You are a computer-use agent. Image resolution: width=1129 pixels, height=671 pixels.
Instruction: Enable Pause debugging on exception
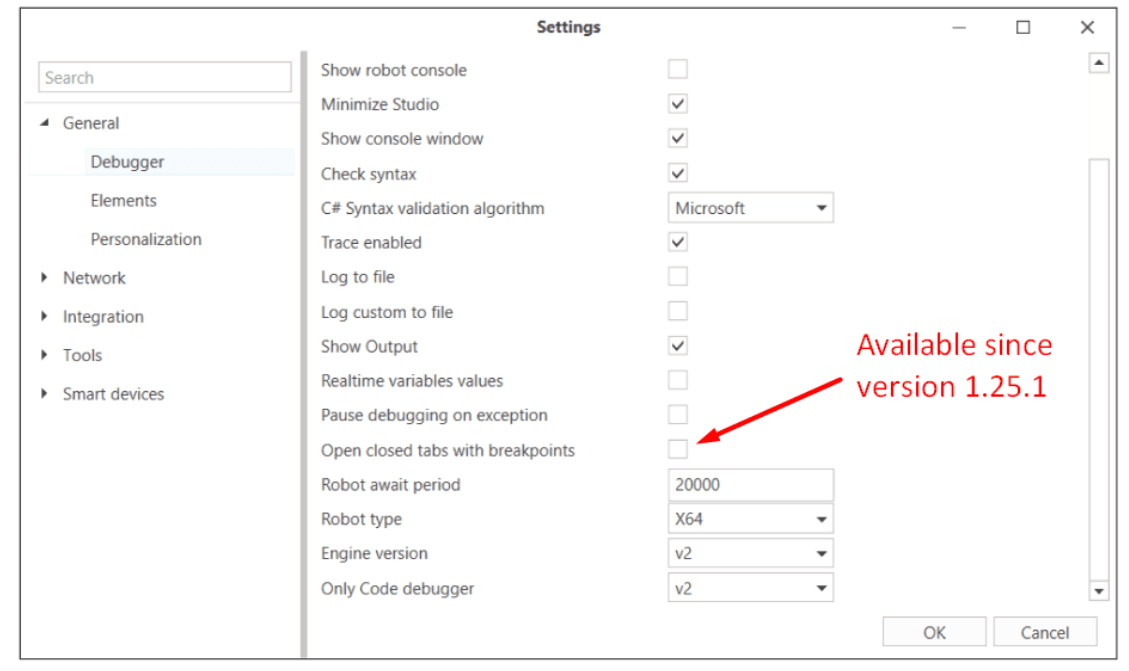(x=678, y=415)
